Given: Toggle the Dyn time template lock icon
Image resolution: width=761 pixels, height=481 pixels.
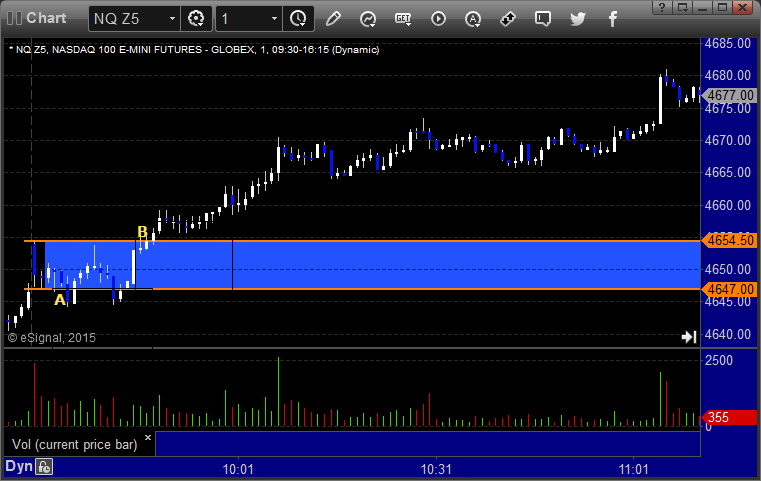Looking at the screenshot, I should click(44, 466).
